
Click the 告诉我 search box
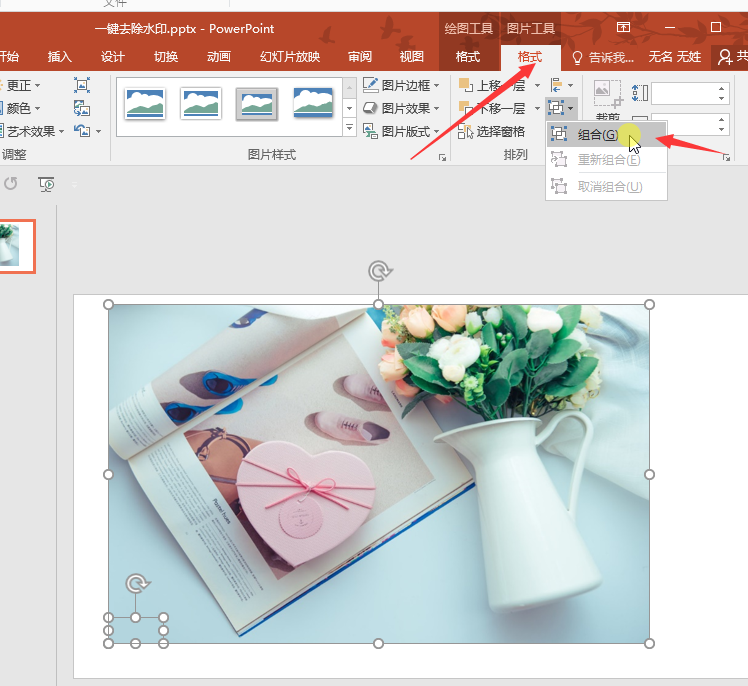point(603,57)
